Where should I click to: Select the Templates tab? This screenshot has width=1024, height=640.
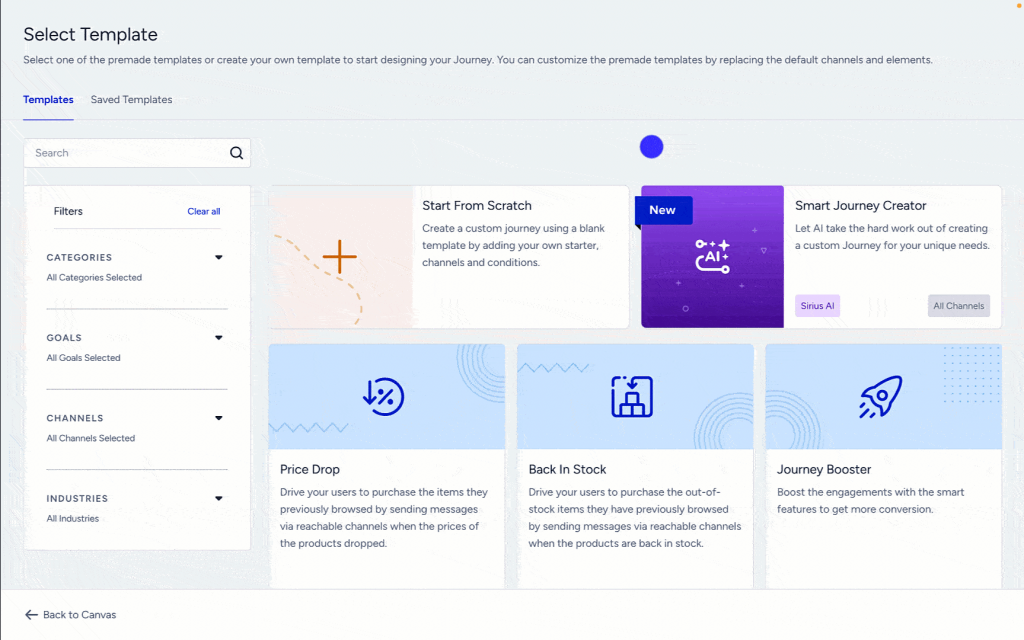coord(48,100)
